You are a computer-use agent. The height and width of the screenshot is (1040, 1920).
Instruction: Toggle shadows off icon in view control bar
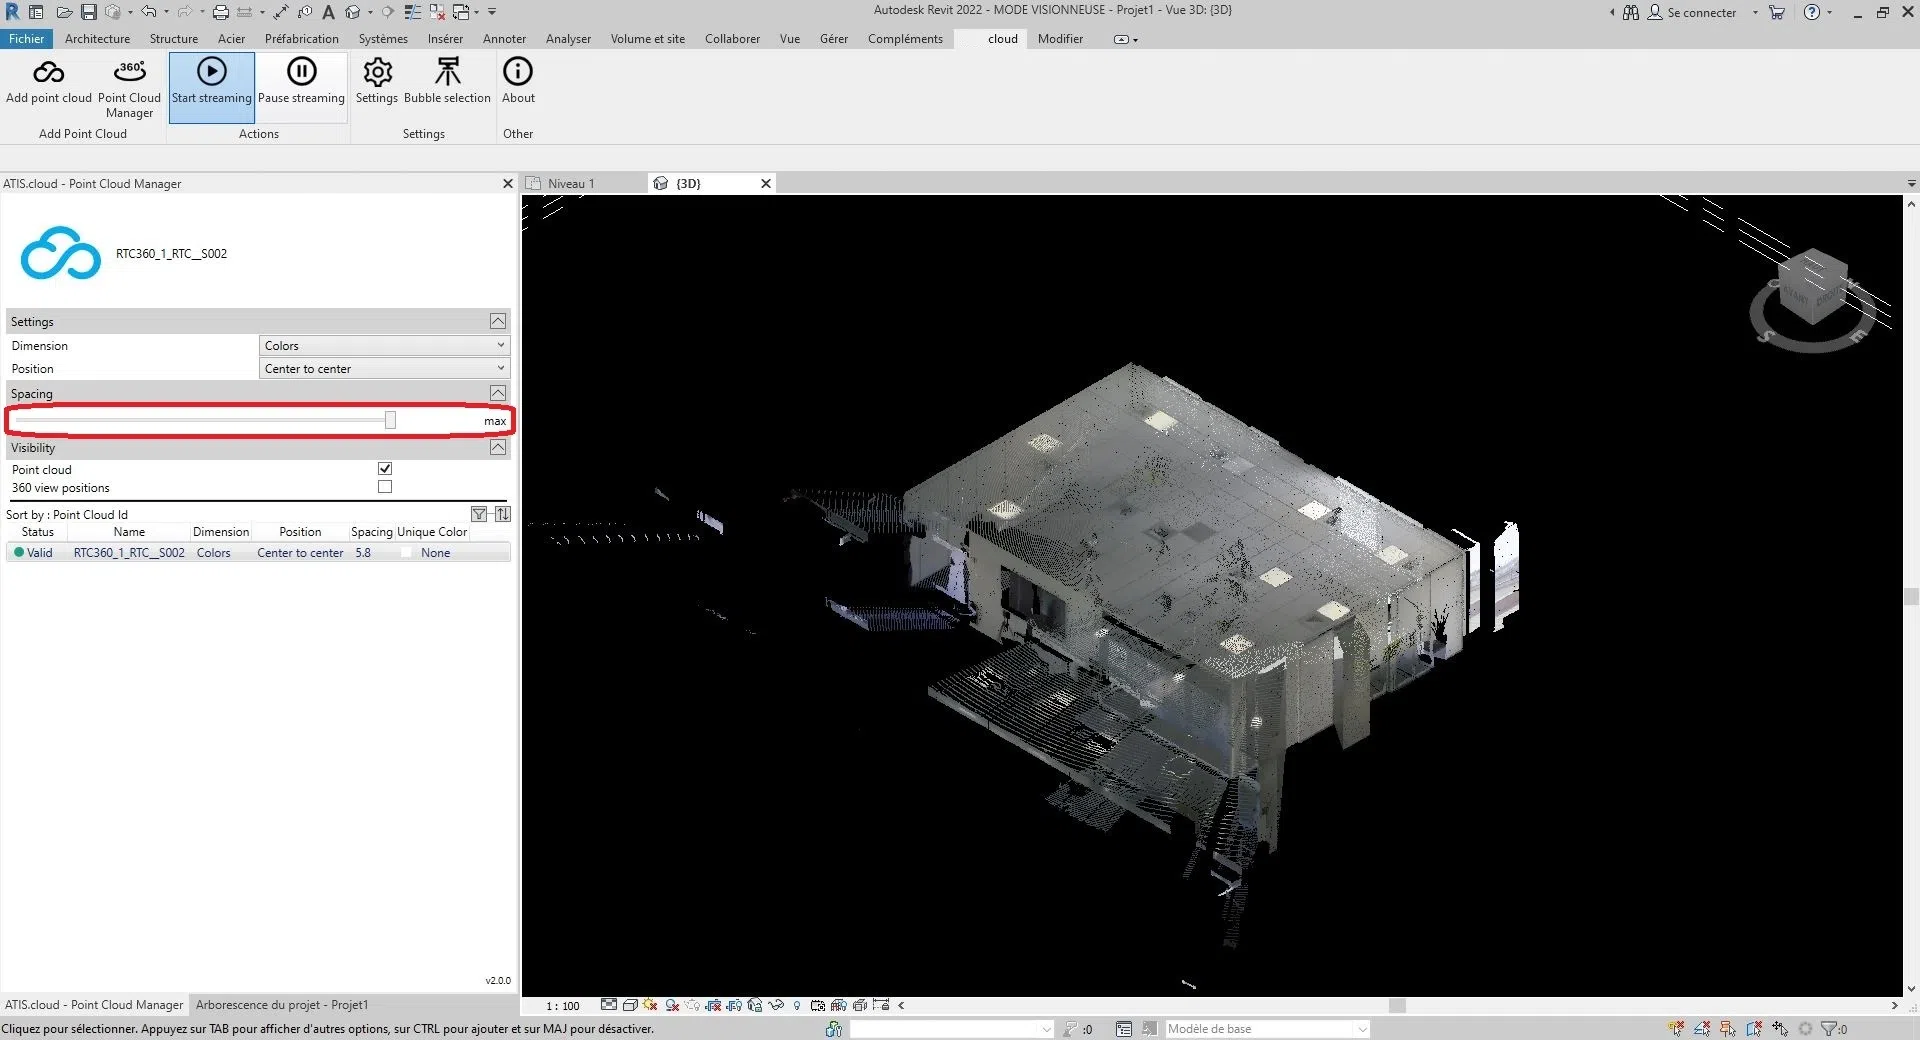click(x=673, y=1005)
